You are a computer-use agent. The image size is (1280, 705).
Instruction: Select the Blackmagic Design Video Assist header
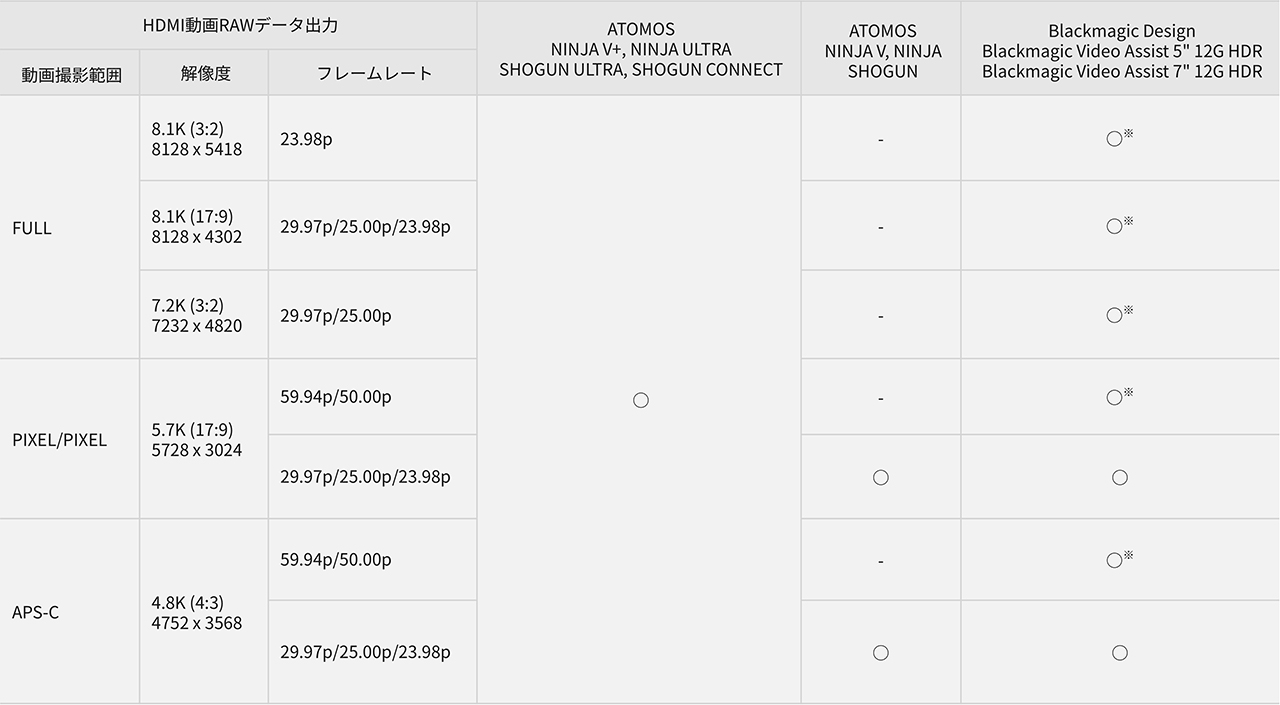pos(1121,51)
